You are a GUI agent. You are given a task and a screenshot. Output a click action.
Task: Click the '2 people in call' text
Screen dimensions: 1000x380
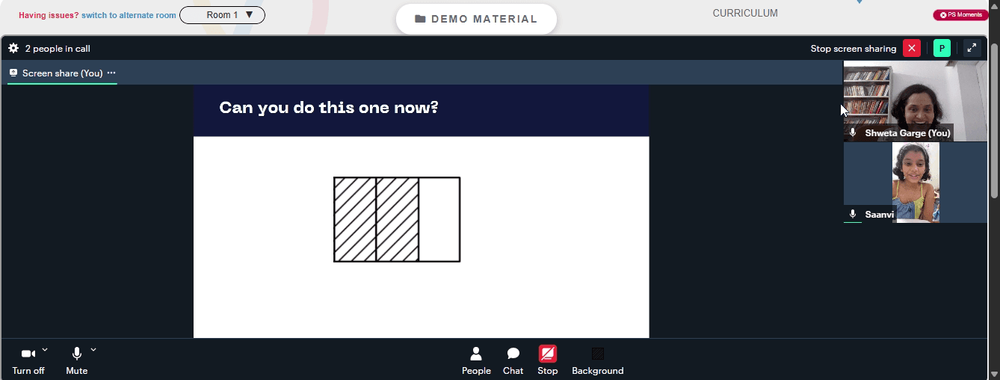(x=57, y=48)
